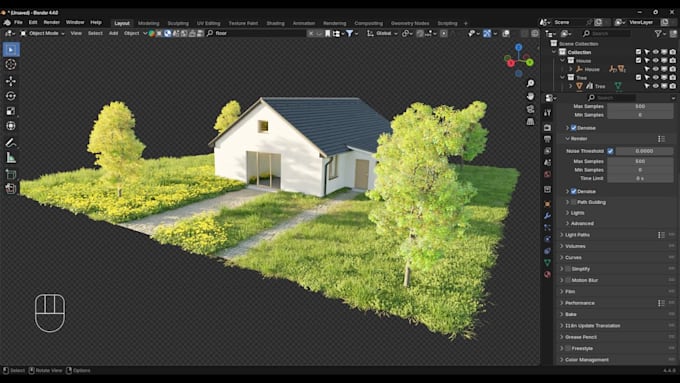Click the pan view hand icon

tap(530, 96)
